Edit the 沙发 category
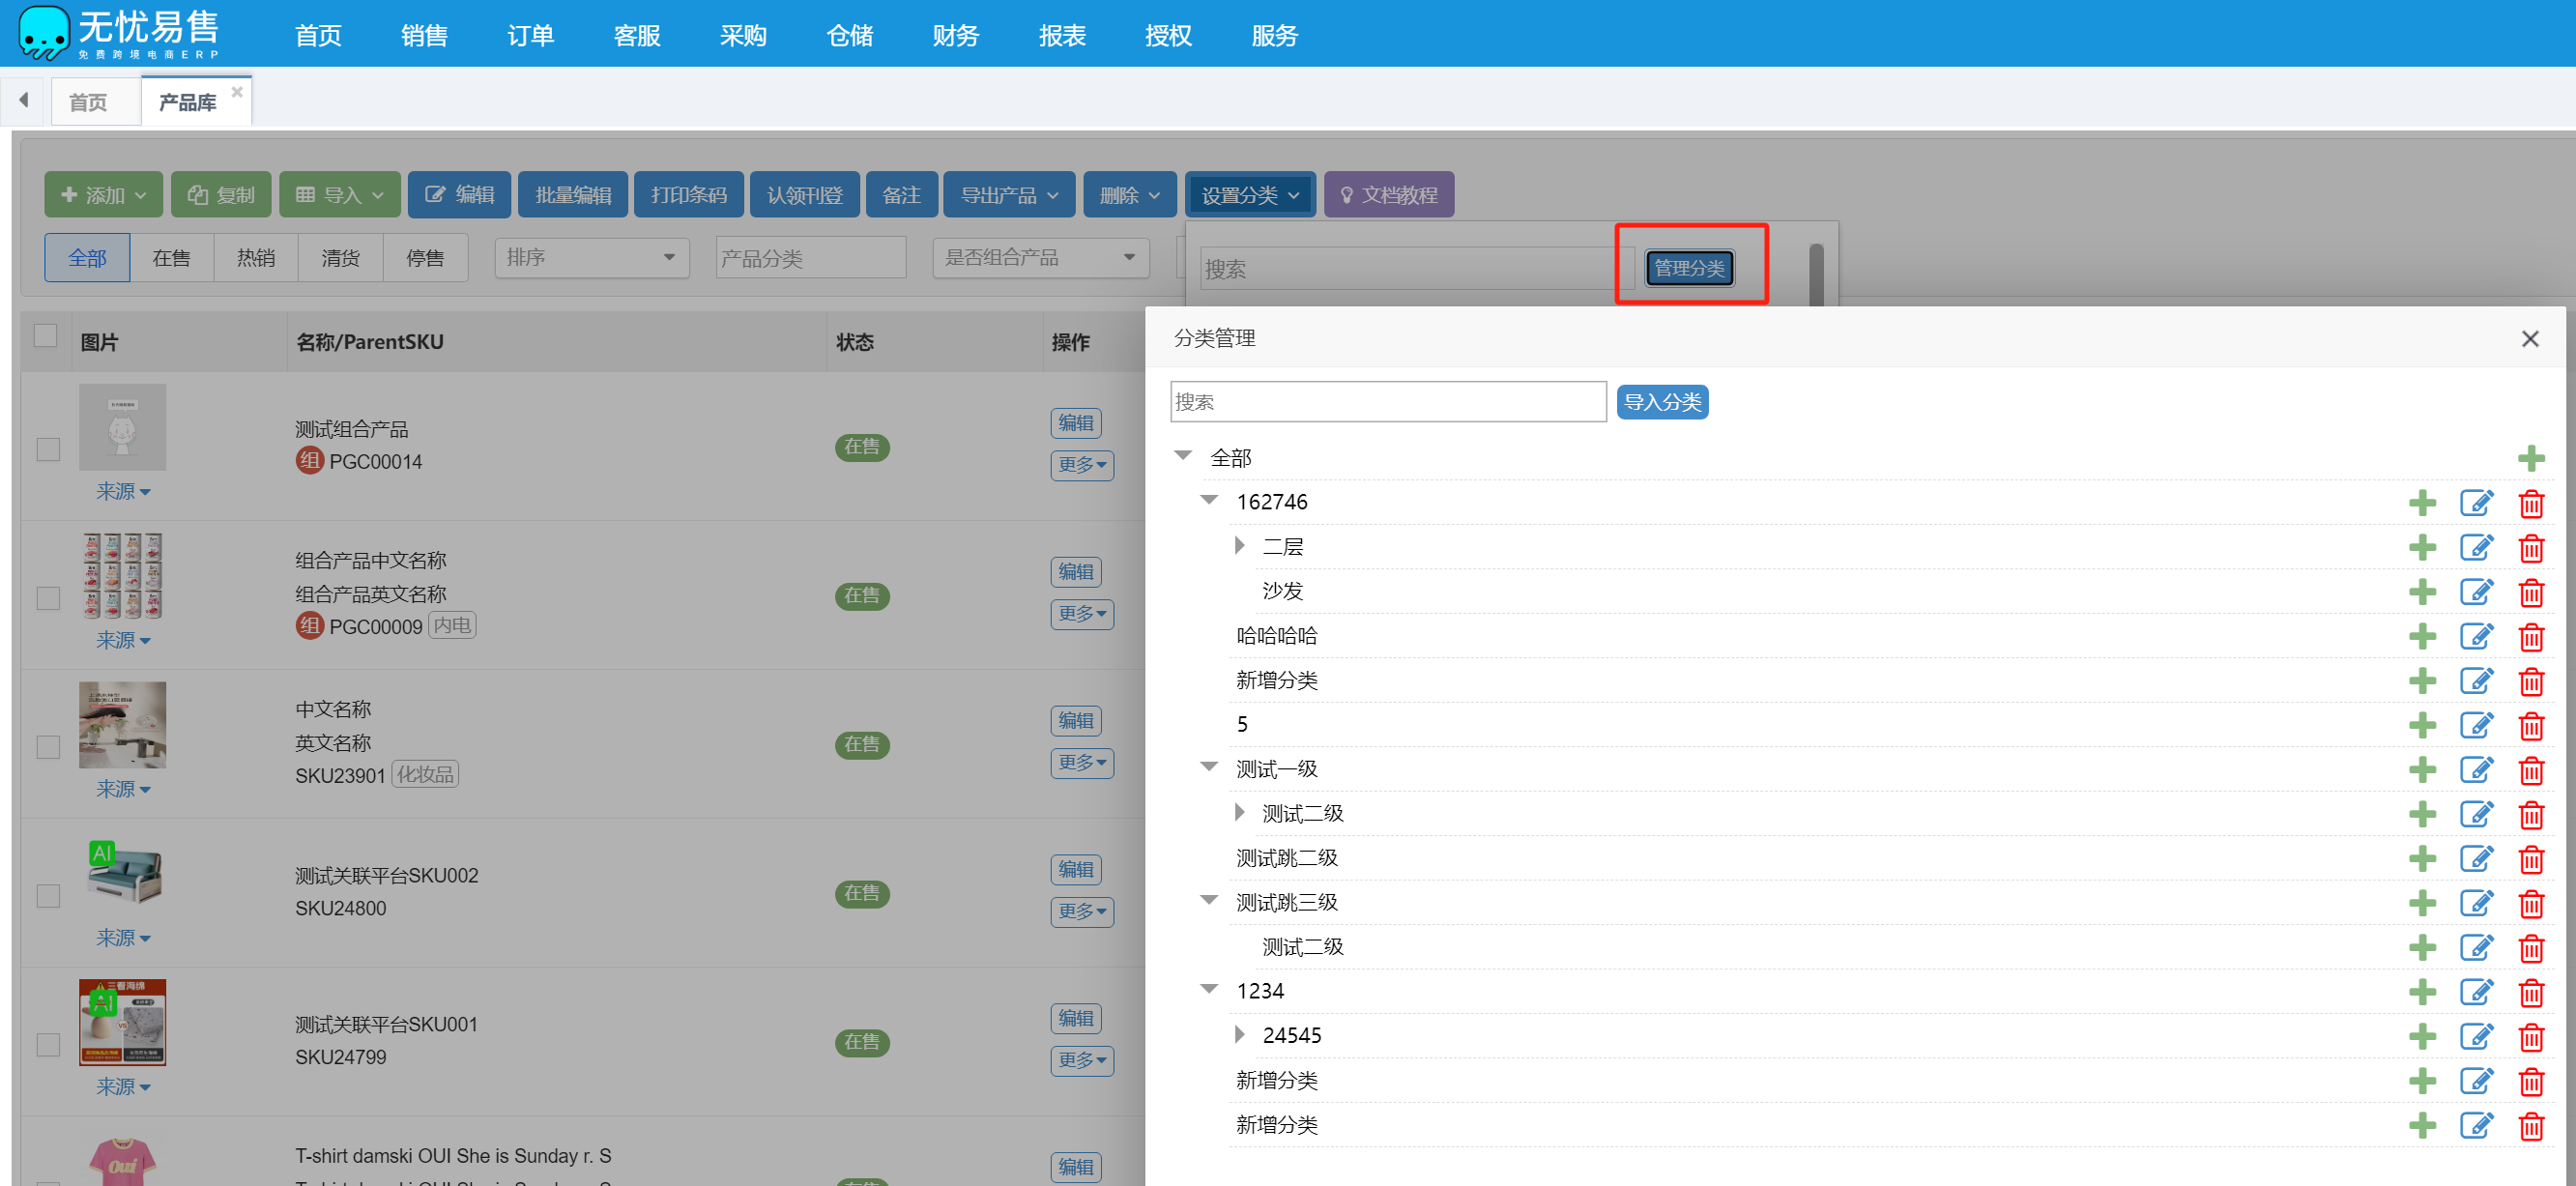 coord(2477,592)
